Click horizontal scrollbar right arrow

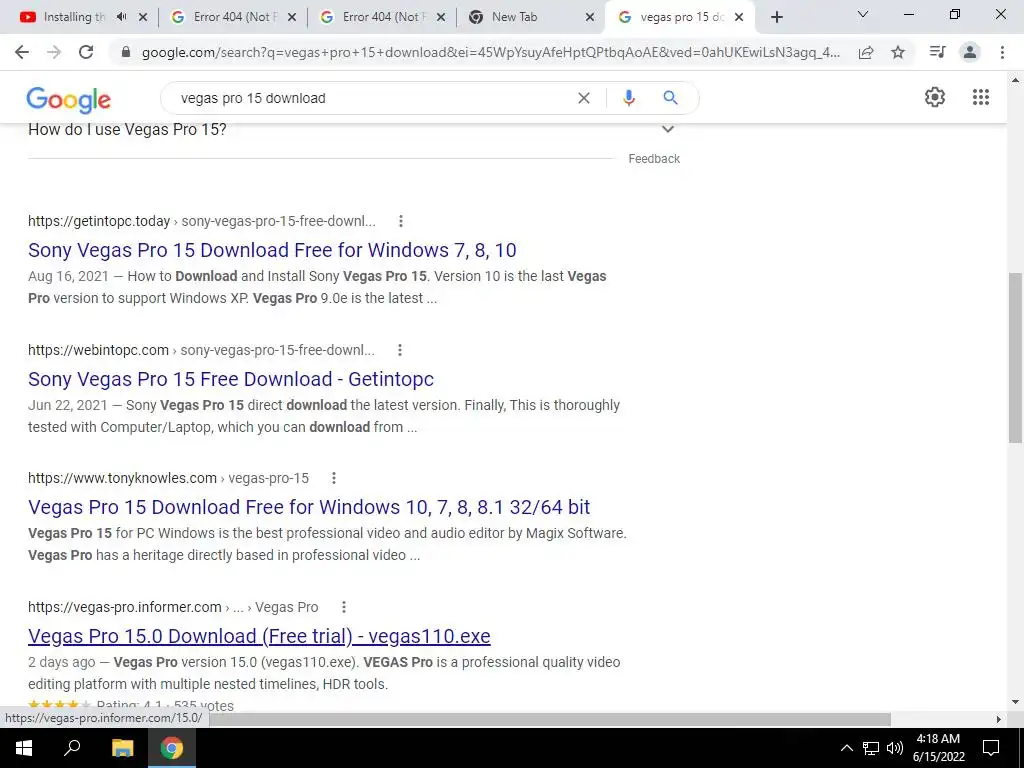tap(998, 719)
